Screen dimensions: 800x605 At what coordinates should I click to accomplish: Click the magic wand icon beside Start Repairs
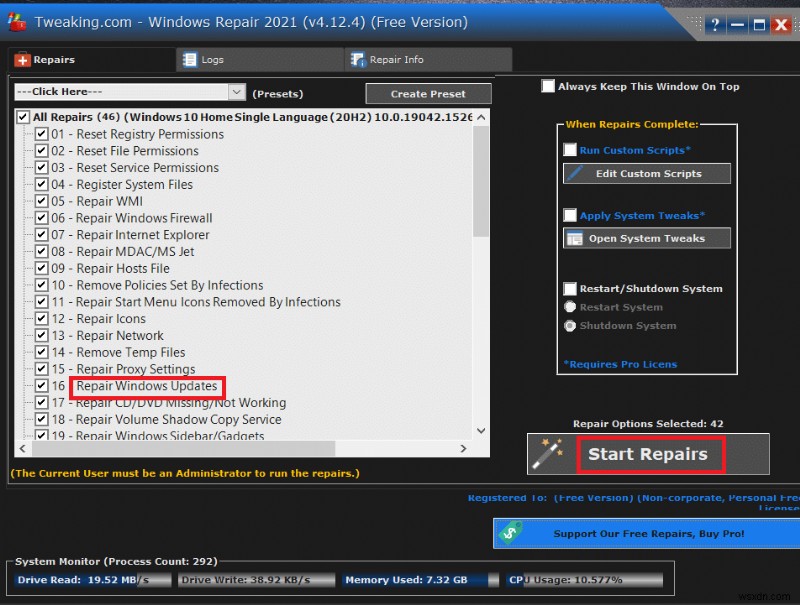click(545, 454)
